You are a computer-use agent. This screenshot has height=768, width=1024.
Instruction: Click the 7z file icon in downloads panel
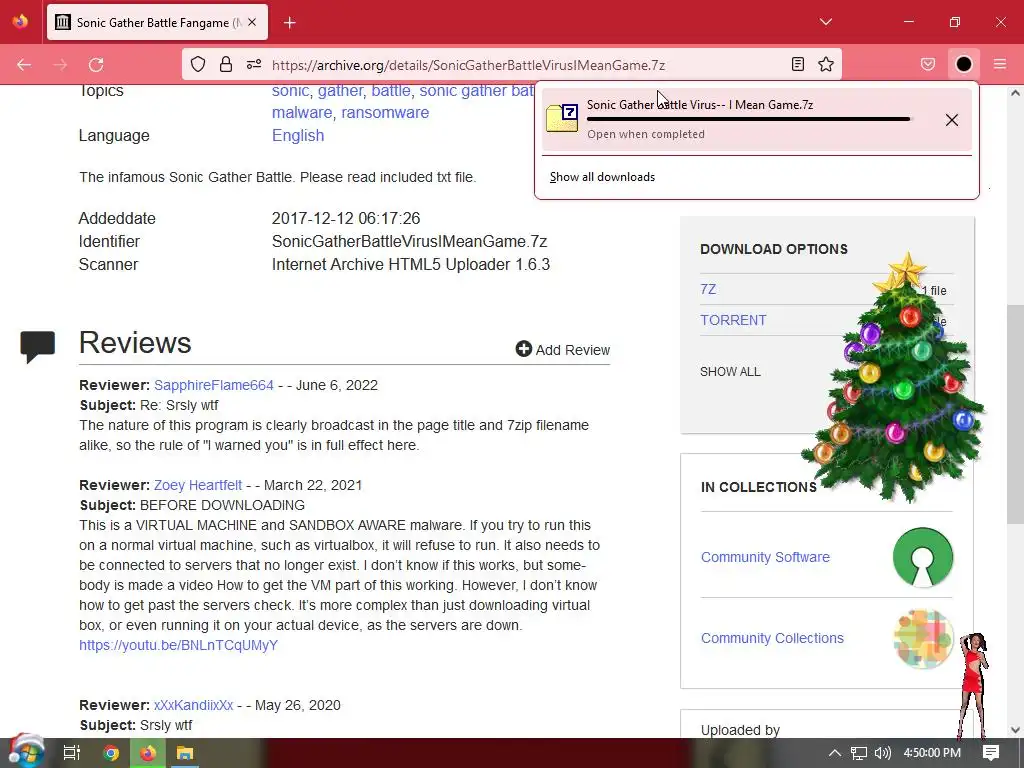point(562,118)
